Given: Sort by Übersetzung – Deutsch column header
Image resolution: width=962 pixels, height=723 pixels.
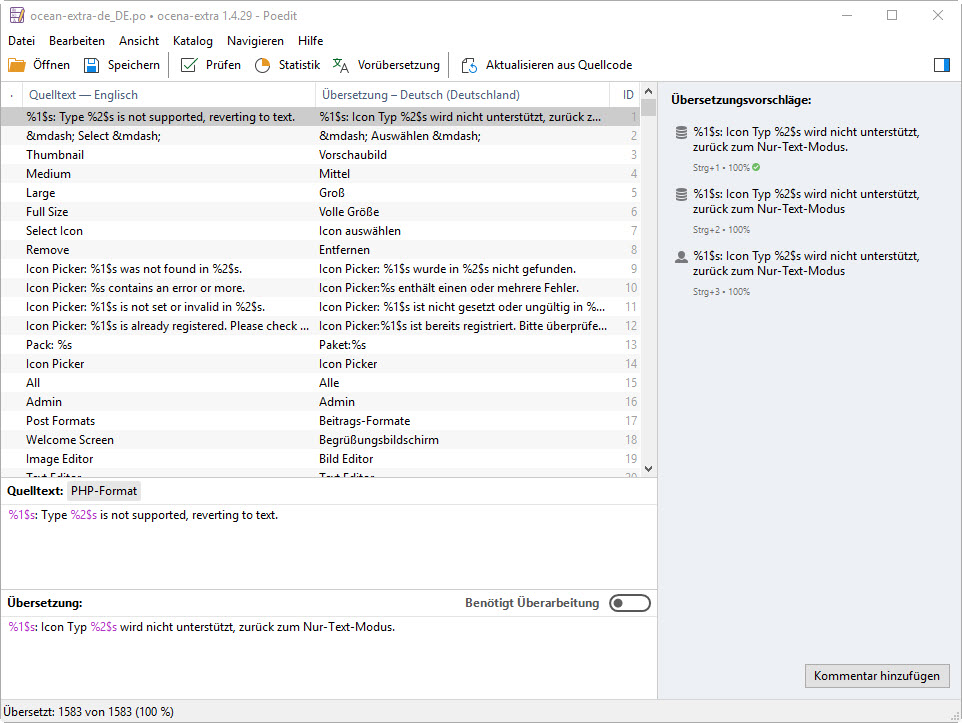Looking at the screenshot, I should pyautogui.click(x=462, y=95).
